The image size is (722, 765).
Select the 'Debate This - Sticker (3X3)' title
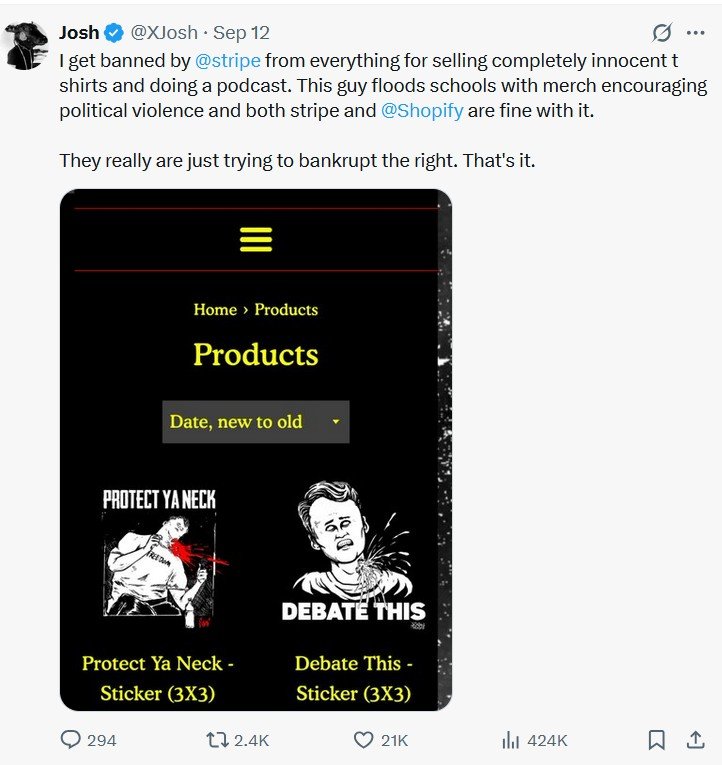(353, 678)
